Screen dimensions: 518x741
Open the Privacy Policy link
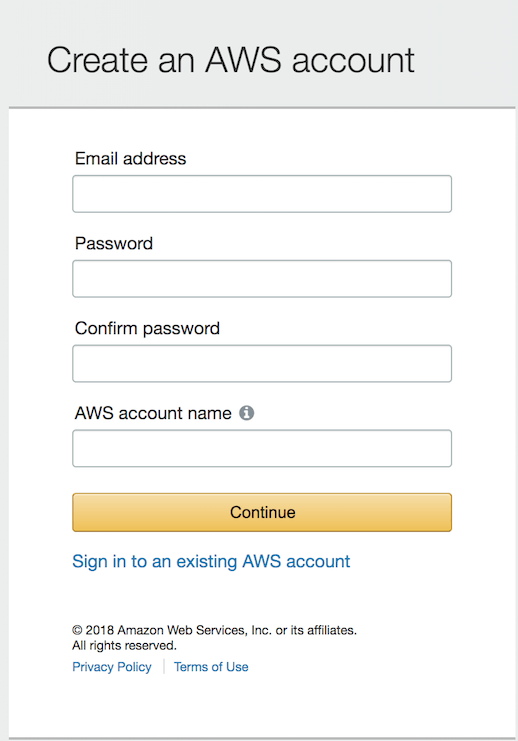(112, 667)
